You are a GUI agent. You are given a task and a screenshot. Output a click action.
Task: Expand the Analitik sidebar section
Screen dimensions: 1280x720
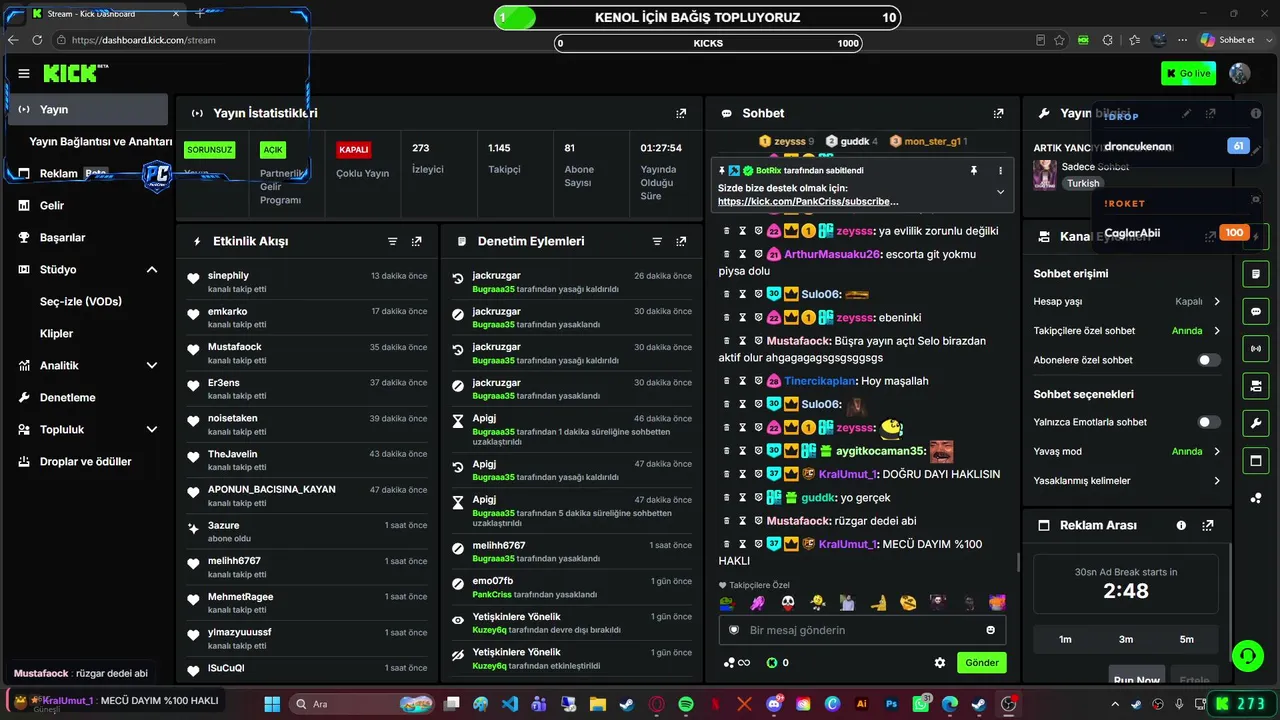coord(152,366)
